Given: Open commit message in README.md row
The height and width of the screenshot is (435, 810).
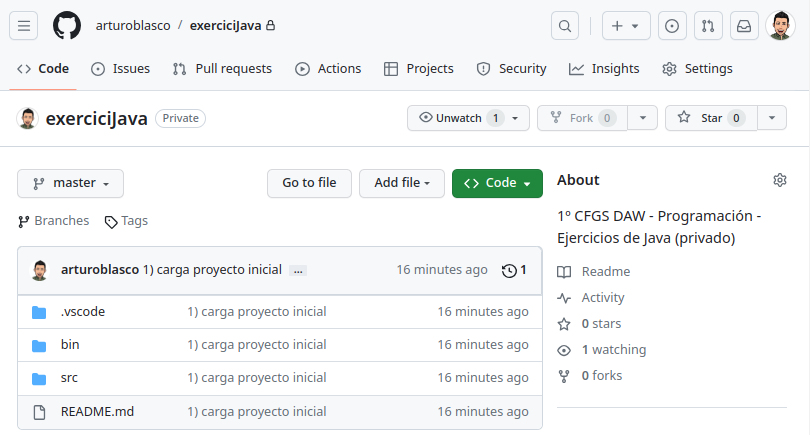Looking at the screenshot, I should (257, 412).
